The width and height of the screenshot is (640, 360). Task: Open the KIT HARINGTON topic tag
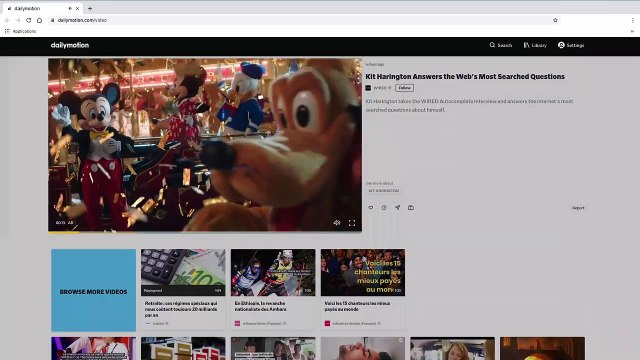point(384,191)
